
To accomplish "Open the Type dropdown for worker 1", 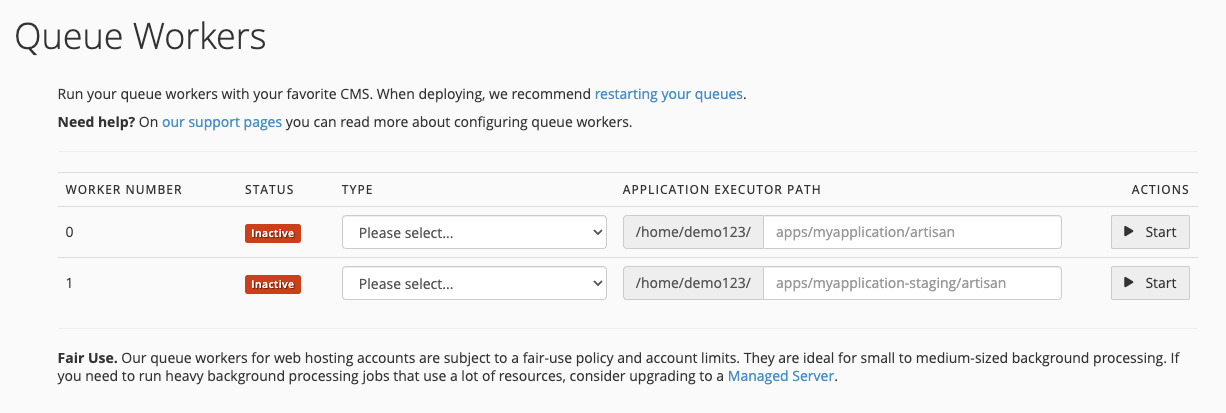I will click(x=474, y=283).
